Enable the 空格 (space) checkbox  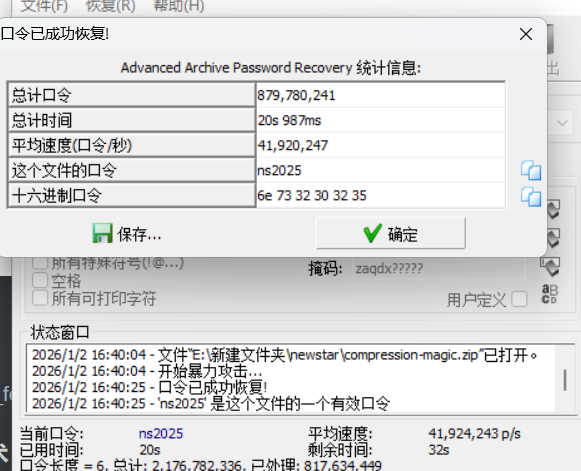pyautogui.click(x=40, y=281)
